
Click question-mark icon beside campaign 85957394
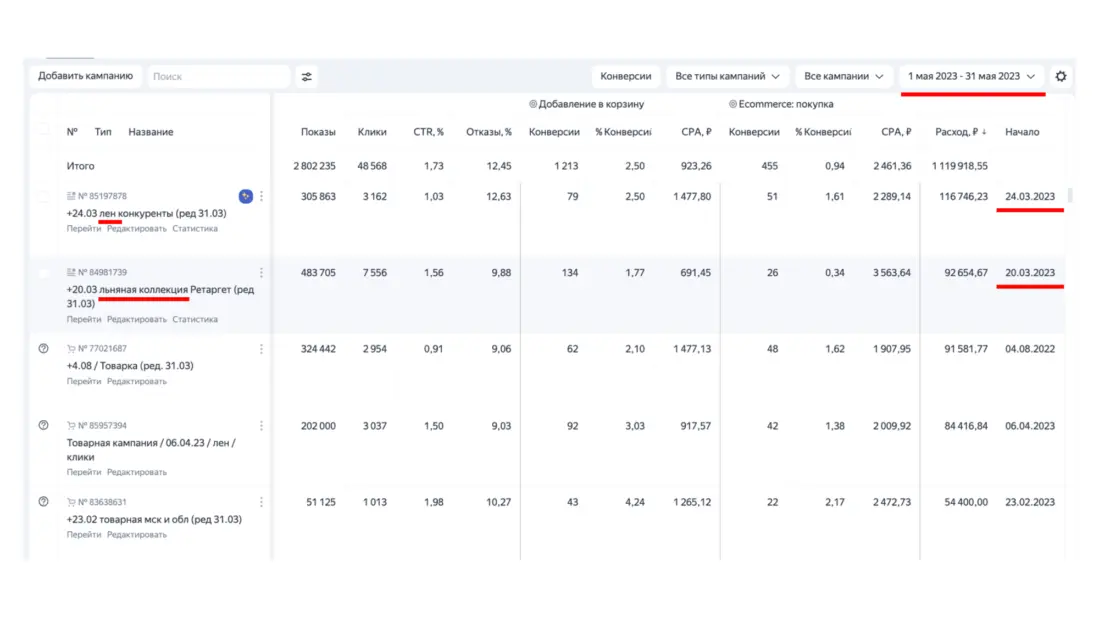[x=43, y=425]
